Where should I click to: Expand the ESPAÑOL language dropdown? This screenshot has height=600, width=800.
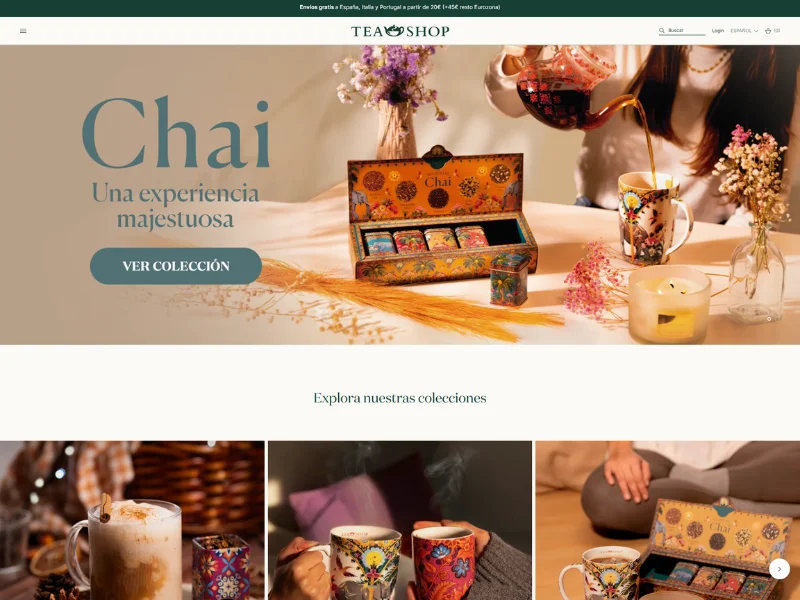point(744,31)
